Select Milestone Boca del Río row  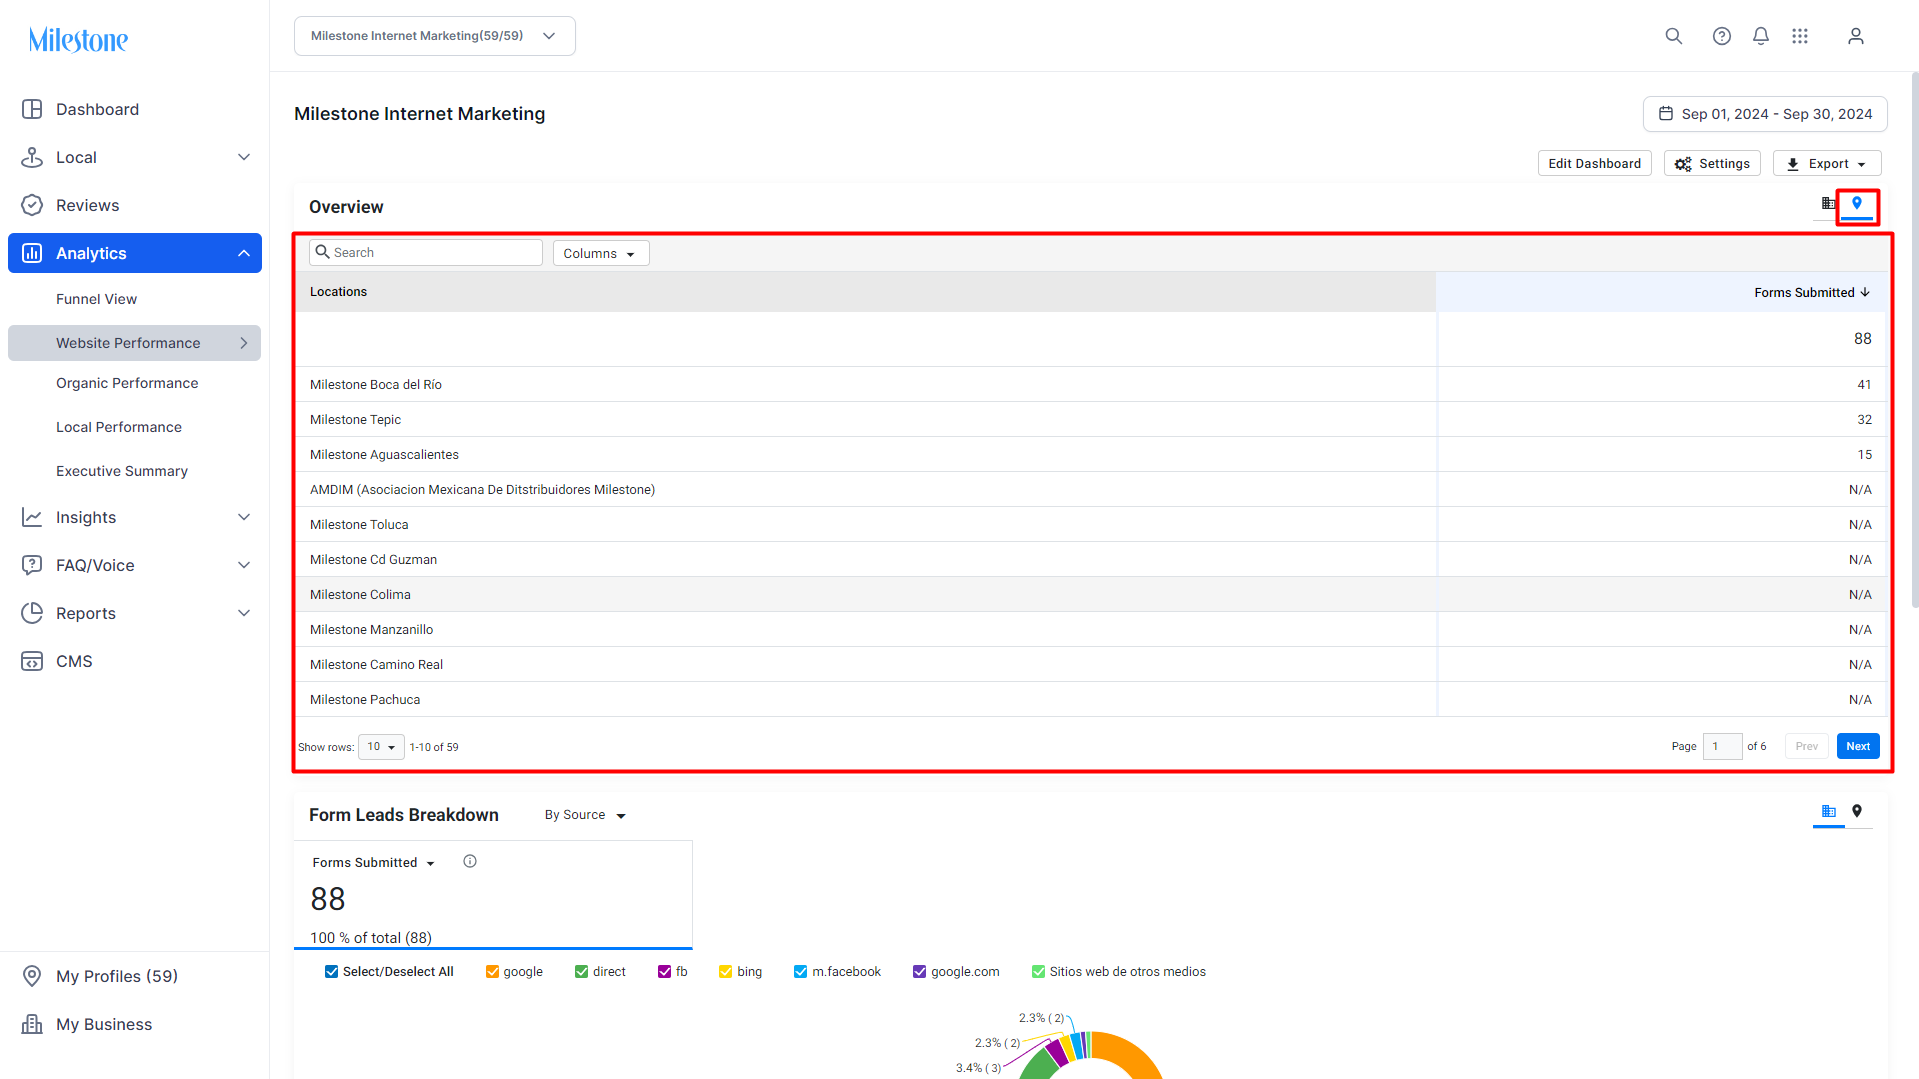(x=1091, y=384)
